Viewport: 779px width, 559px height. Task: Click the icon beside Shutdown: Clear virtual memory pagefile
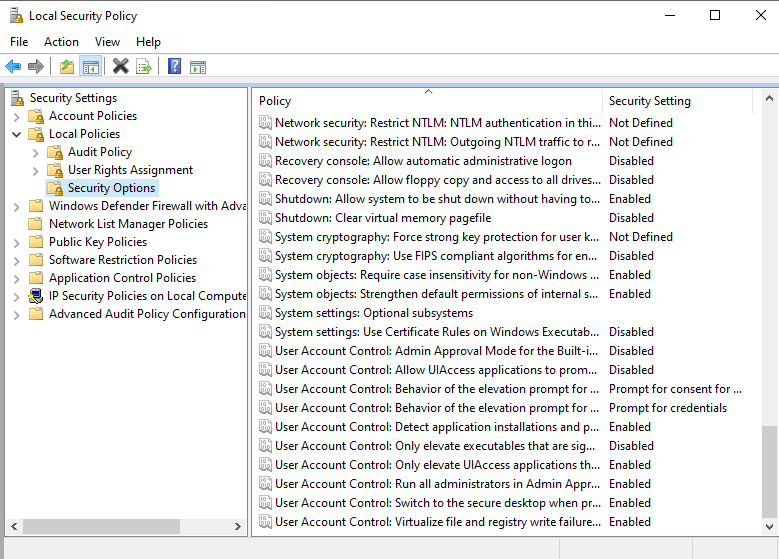[x=265, y=218]
